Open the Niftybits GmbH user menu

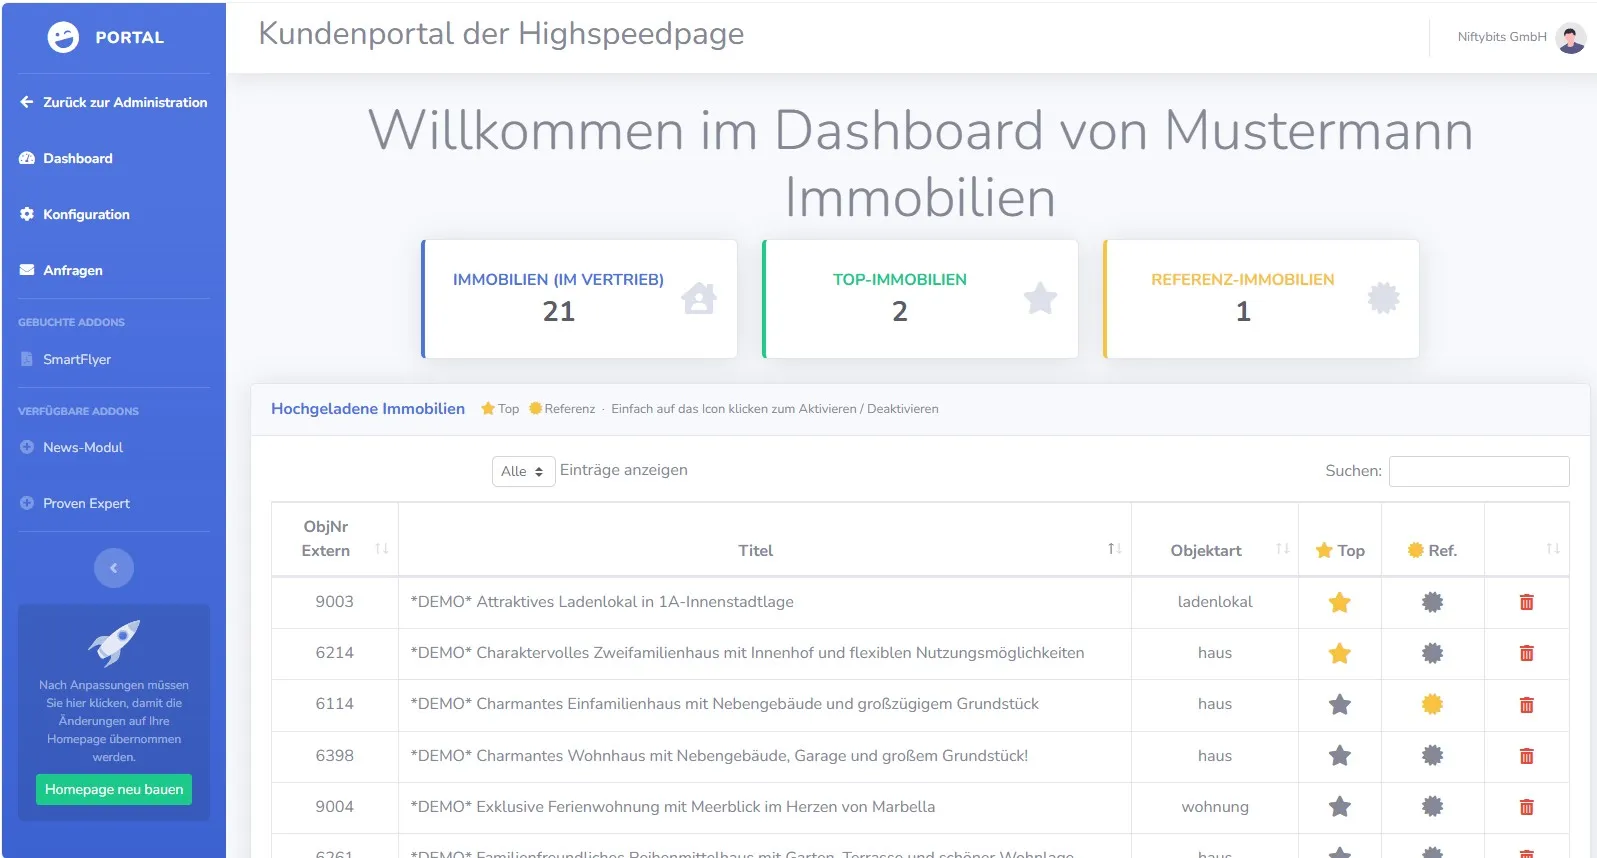(1521, 37)
